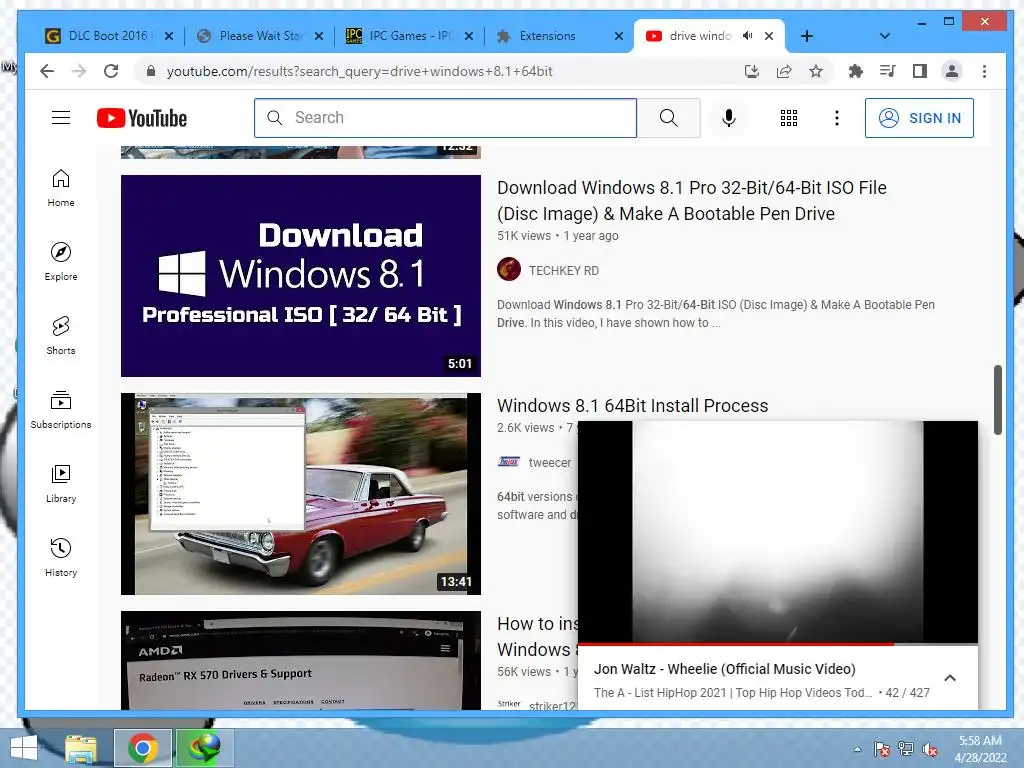
Task: Click the YouTube search magnifier button
Action: tap(668, 118)
